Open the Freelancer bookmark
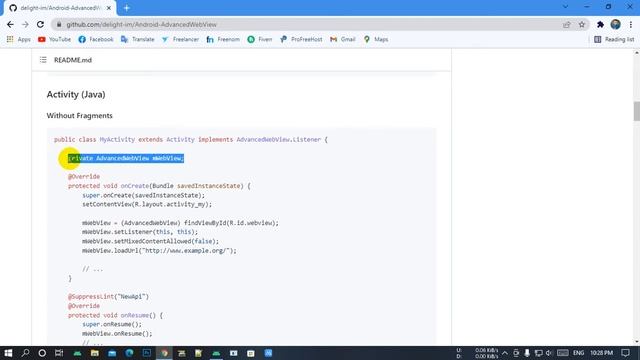 click(x=180, y=39)
